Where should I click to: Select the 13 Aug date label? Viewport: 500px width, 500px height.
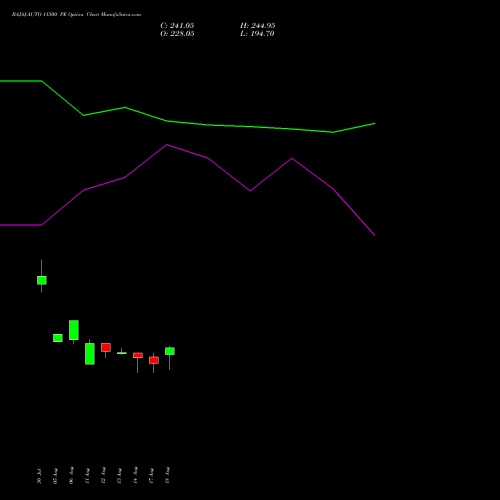119,476
